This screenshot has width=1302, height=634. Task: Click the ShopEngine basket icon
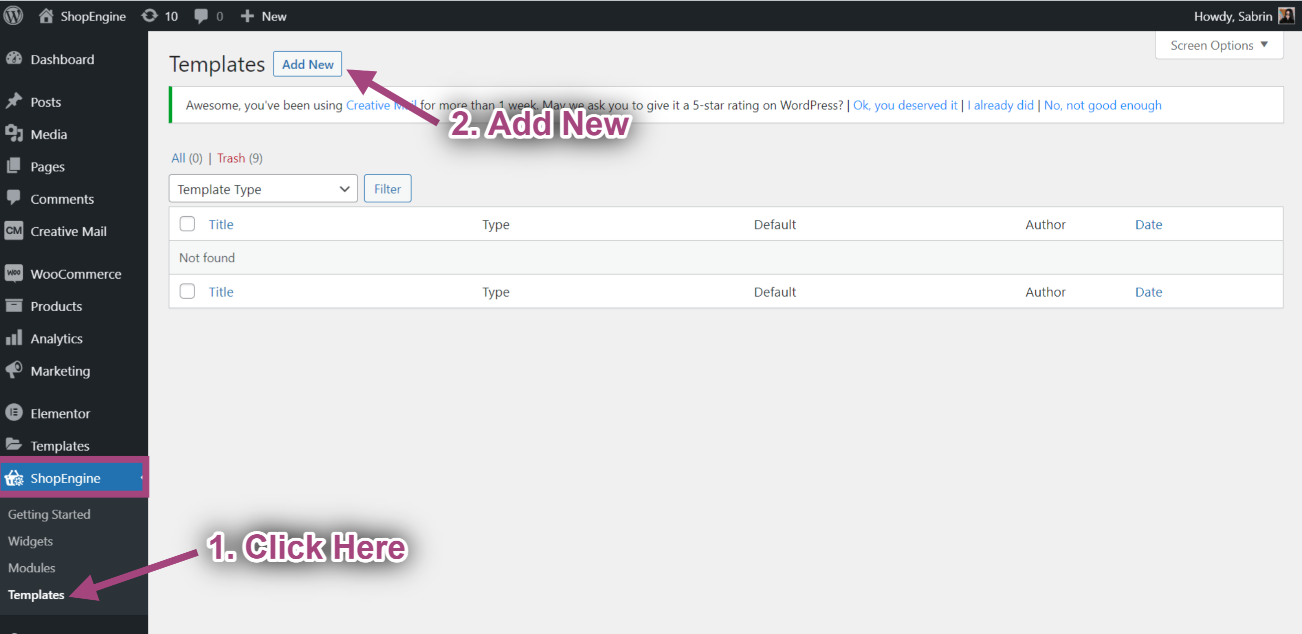click(14, 478)
